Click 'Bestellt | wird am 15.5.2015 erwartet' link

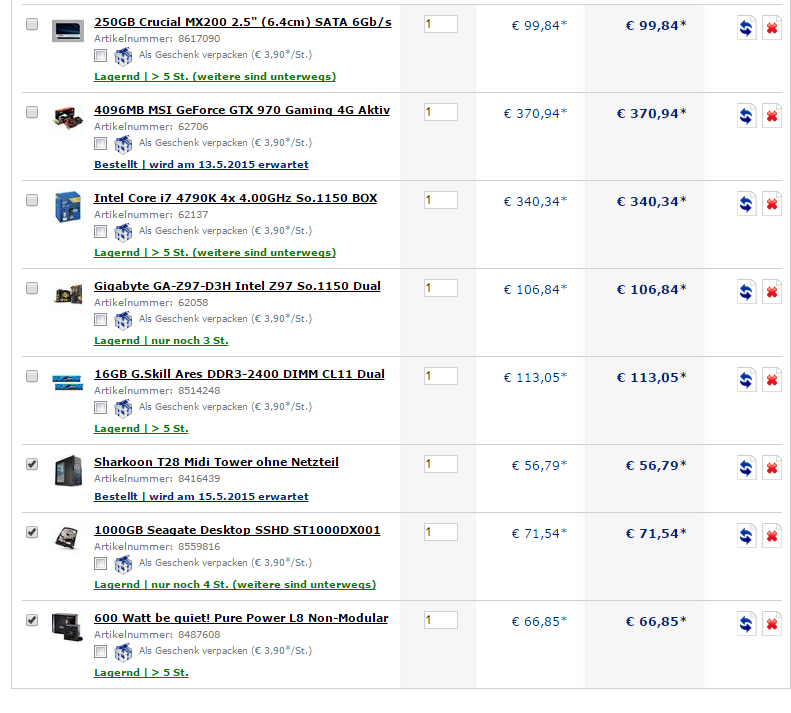pyautogui.click(x=201, y=497)
